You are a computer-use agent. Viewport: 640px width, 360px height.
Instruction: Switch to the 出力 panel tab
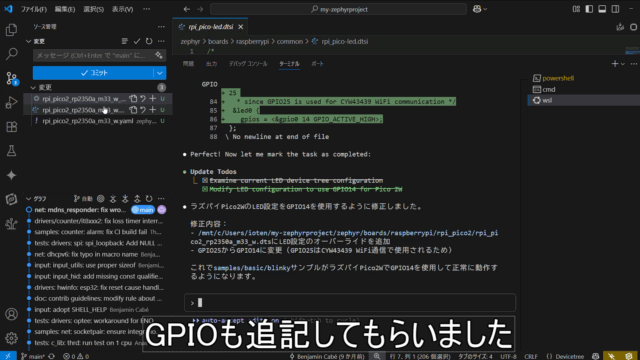tap(211, 64)
